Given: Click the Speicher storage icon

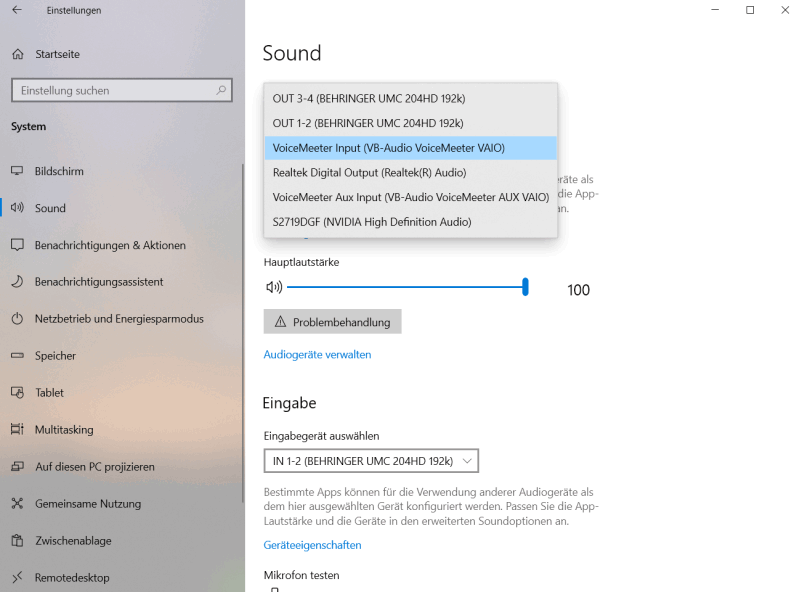Looking at the screenshot, I should pos(17,356).
